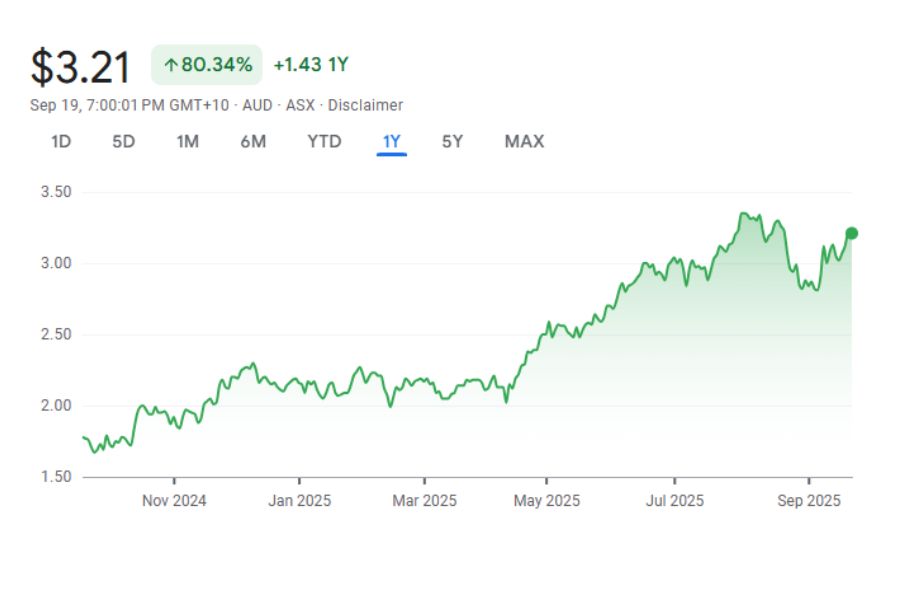900x600 pixels.
Task: Click the $3.21 current price
Action: (x=81, y=67)
